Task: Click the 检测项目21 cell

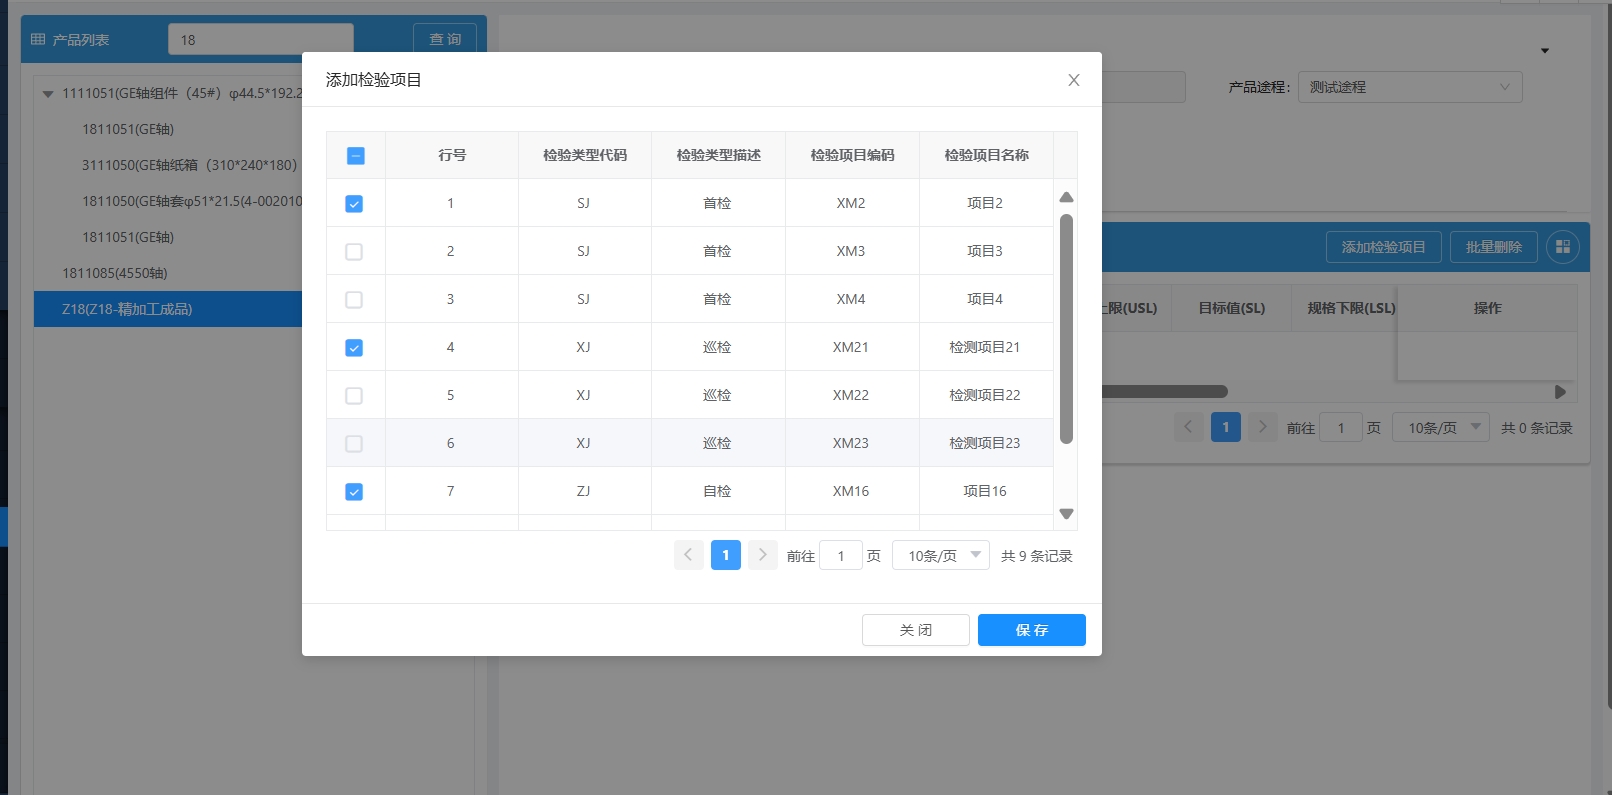Action: [985, 347]
